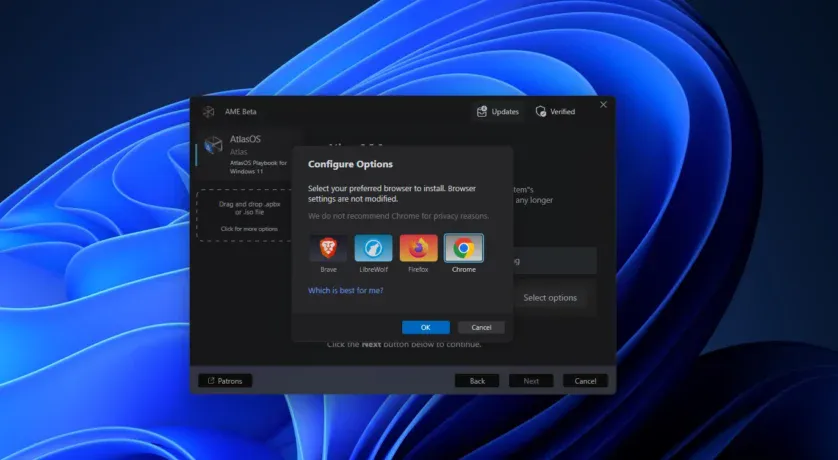The height and width of the screenshot is (460, 838).
Task: Select the Brave browser icon
Action: [x=327, y=248]
